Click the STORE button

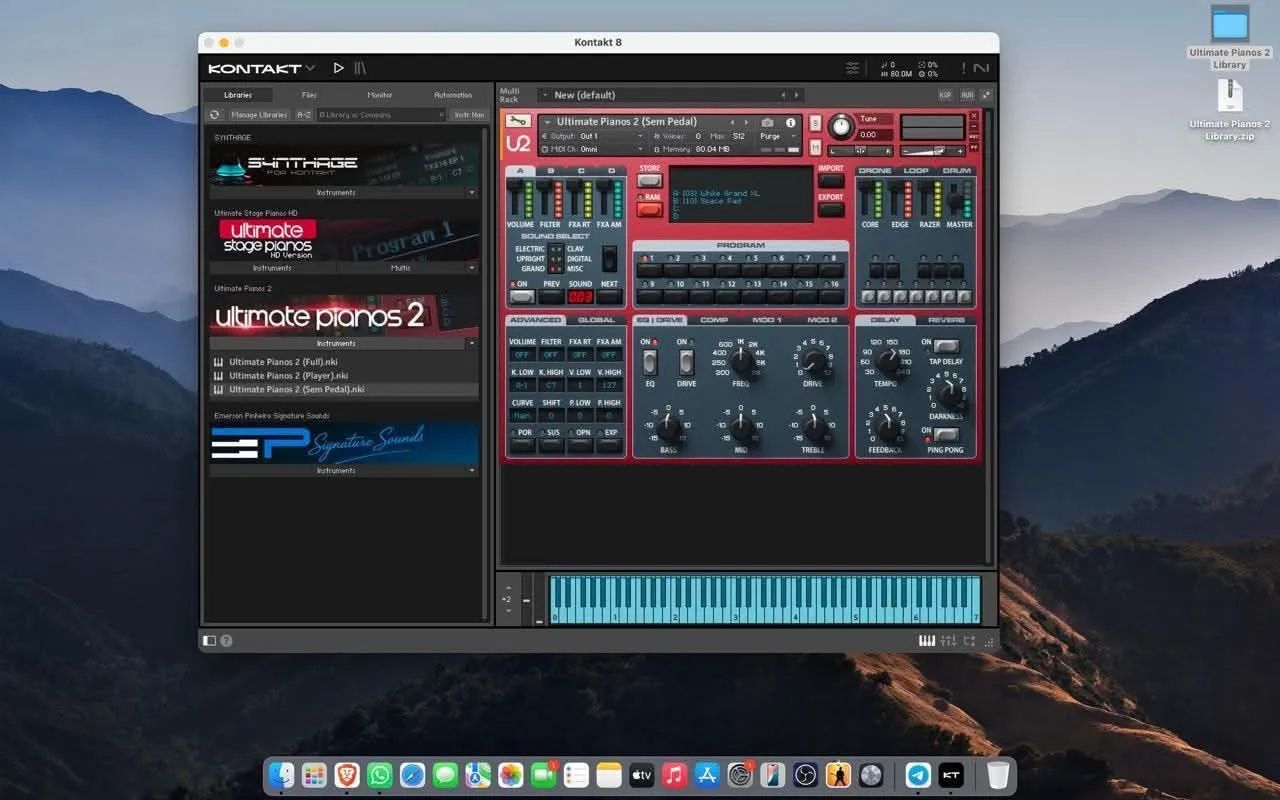click(x=650, y=179)
